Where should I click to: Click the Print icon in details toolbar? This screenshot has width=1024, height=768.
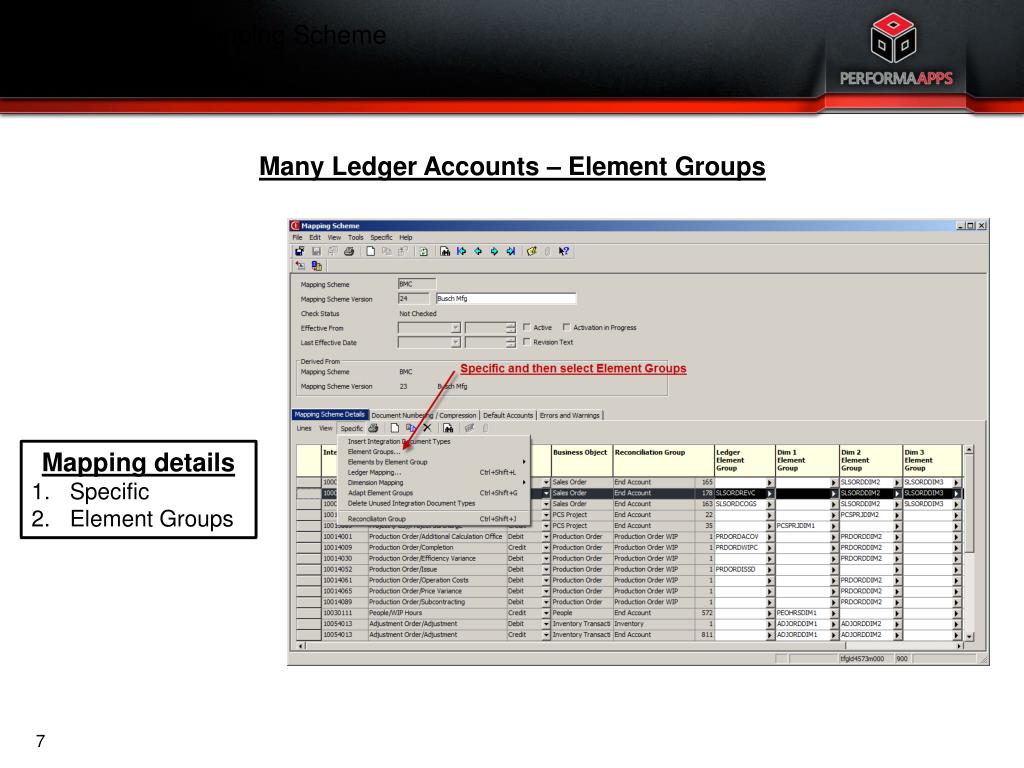coord(374,428)
